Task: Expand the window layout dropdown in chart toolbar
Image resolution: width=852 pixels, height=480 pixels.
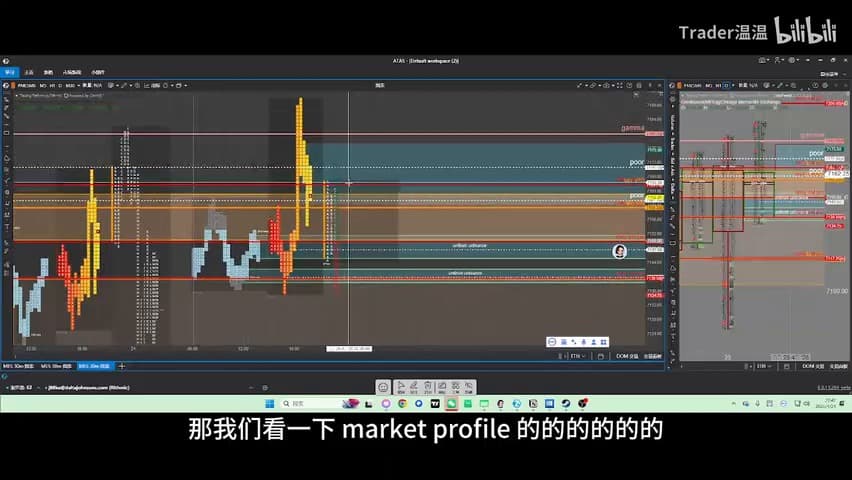Action: pyautogui.click(x=186, y=85)
